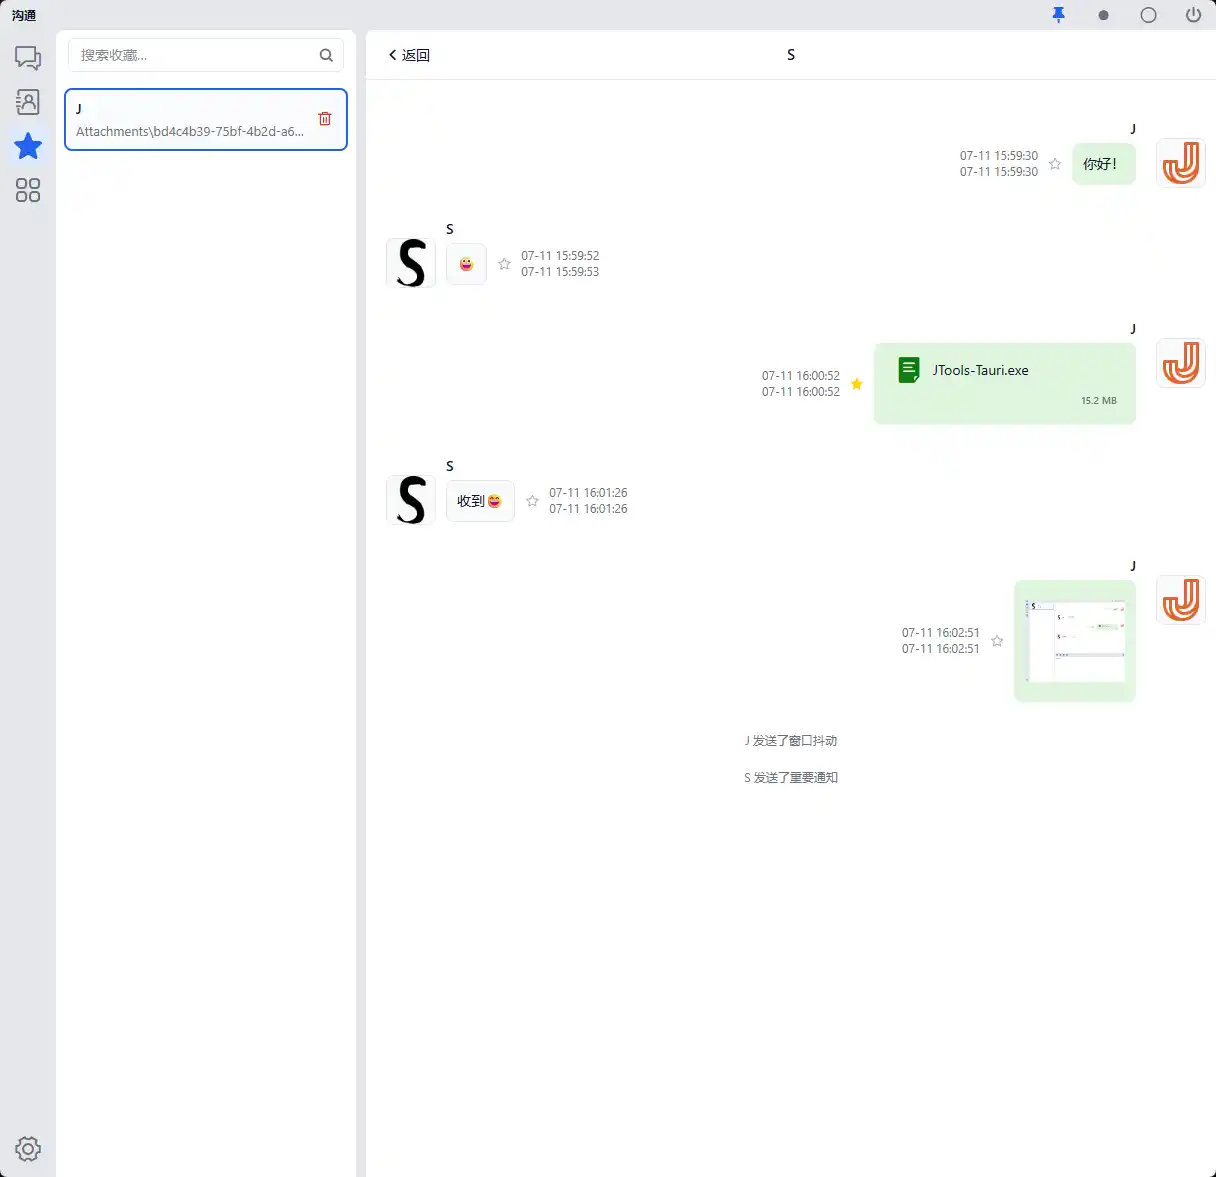The image size is (1216, 1177).
Task: Open the contacts sidebar icon
Action: (x=28, y=102)
